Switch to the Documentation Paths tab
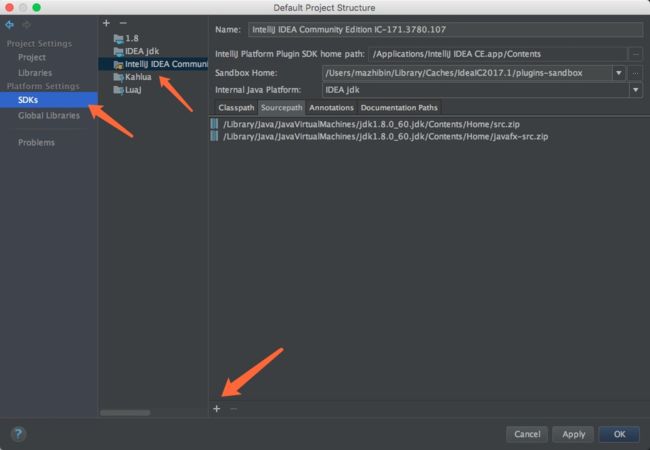Viewport: 650px width, 450px height. (x=399, y=108)
